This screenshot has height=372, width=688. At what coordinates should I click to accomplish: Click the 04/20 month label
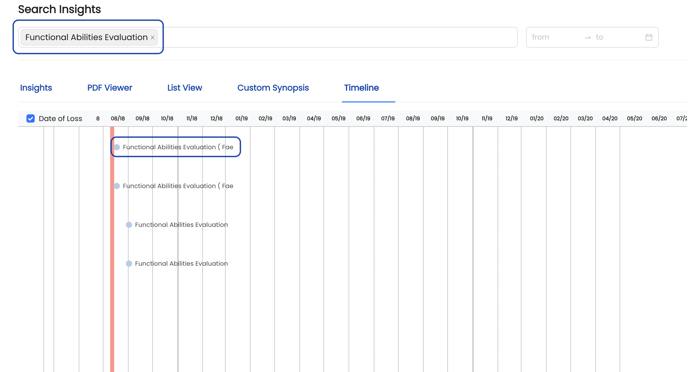click(x=609, y=118)
